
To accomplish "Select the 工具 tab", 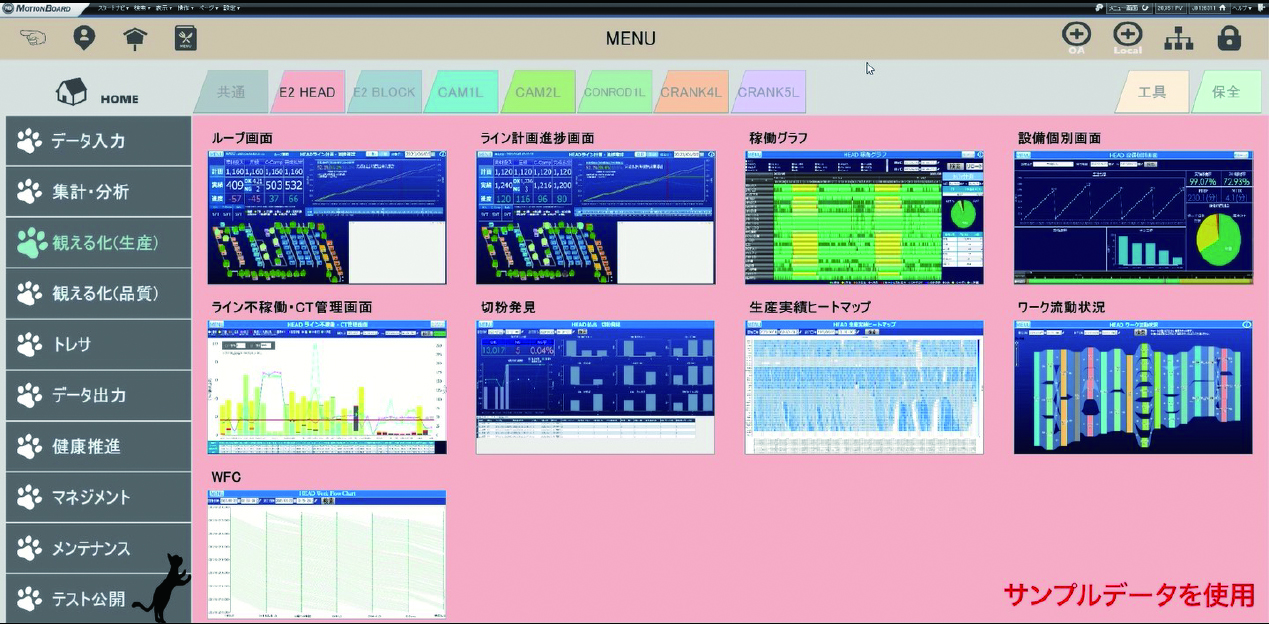I will (x=1152, y=92).
